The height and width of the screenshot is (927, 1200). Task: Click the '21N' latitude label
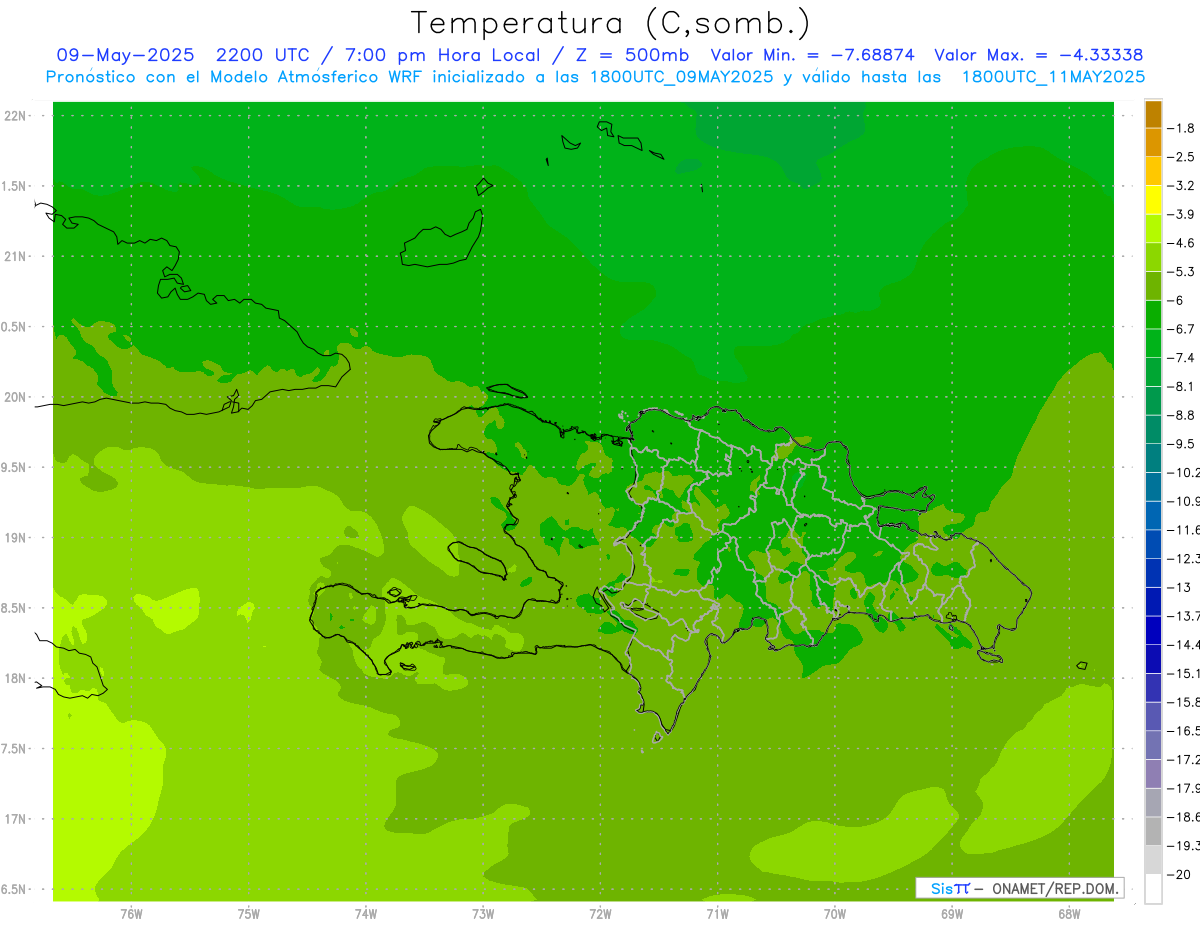tap(15, 256)
